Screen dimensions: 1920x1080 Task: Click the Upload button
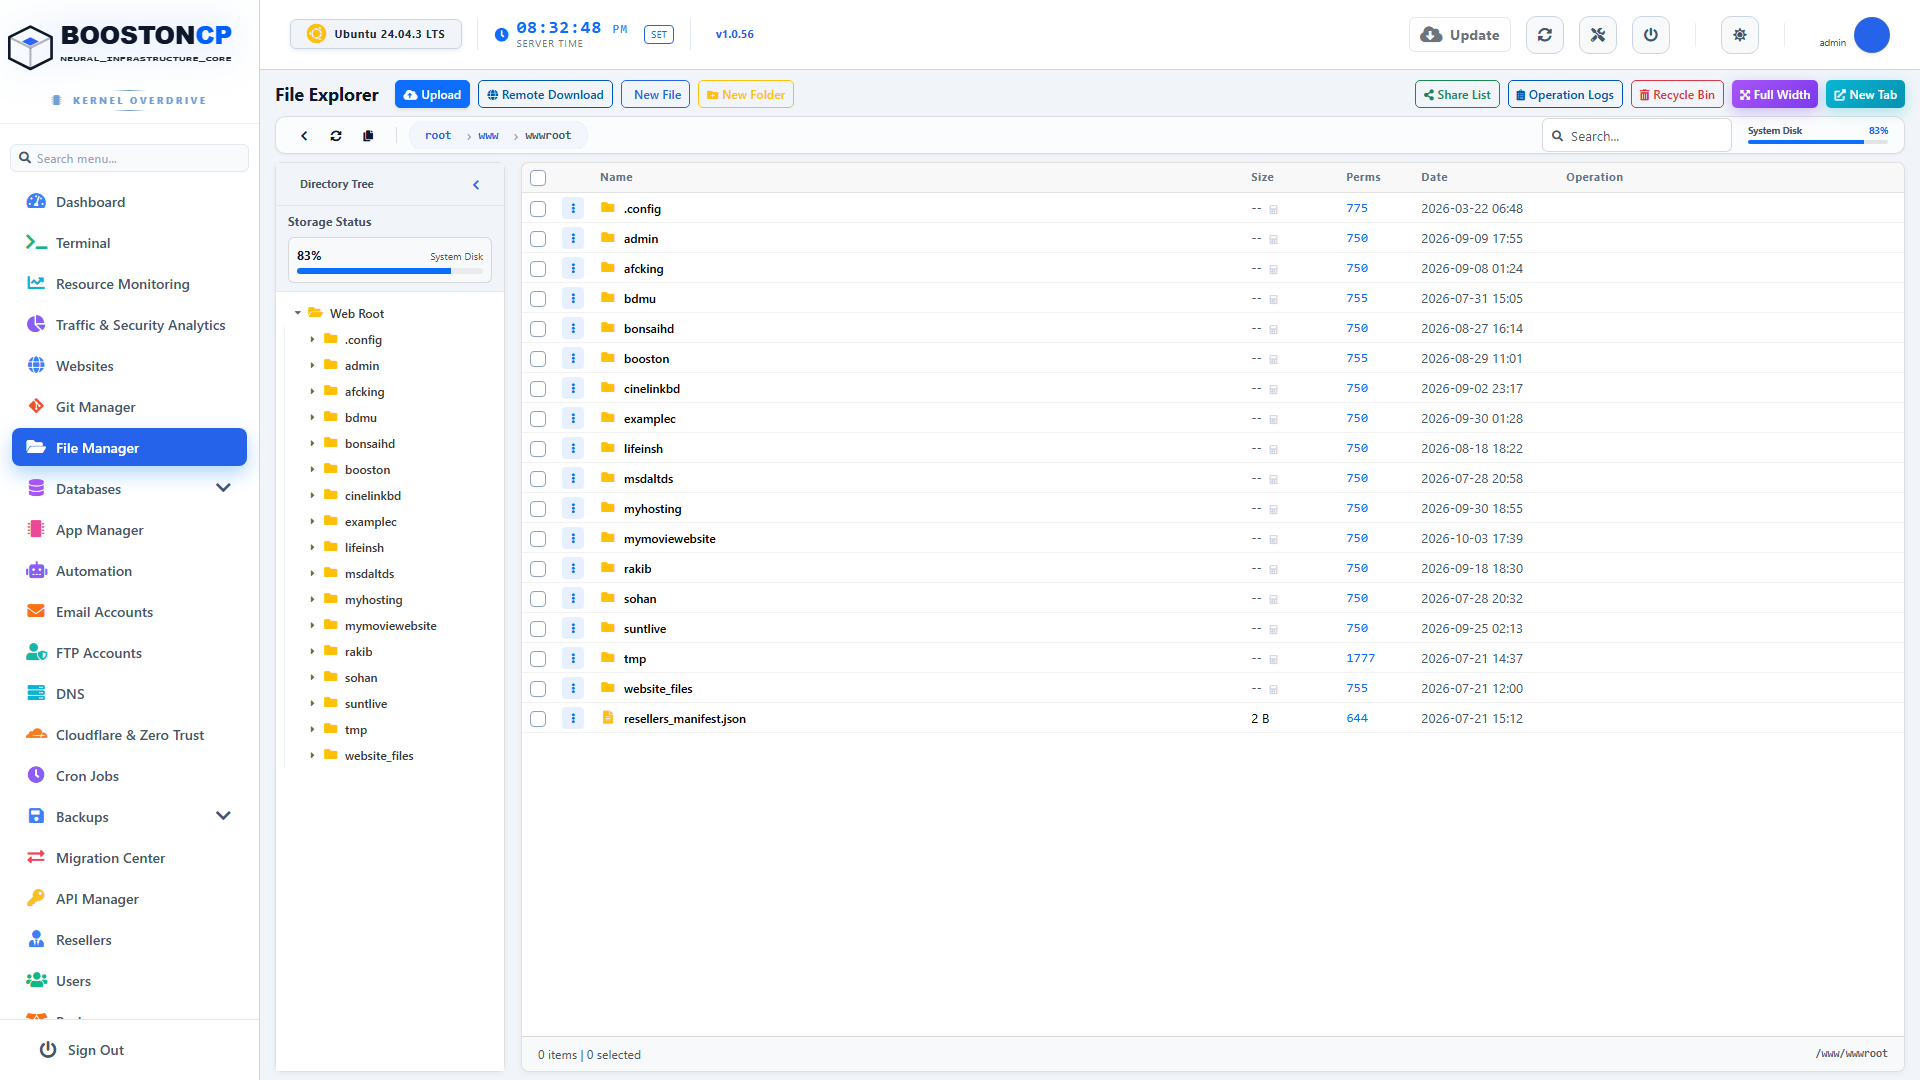coord(432,94)
